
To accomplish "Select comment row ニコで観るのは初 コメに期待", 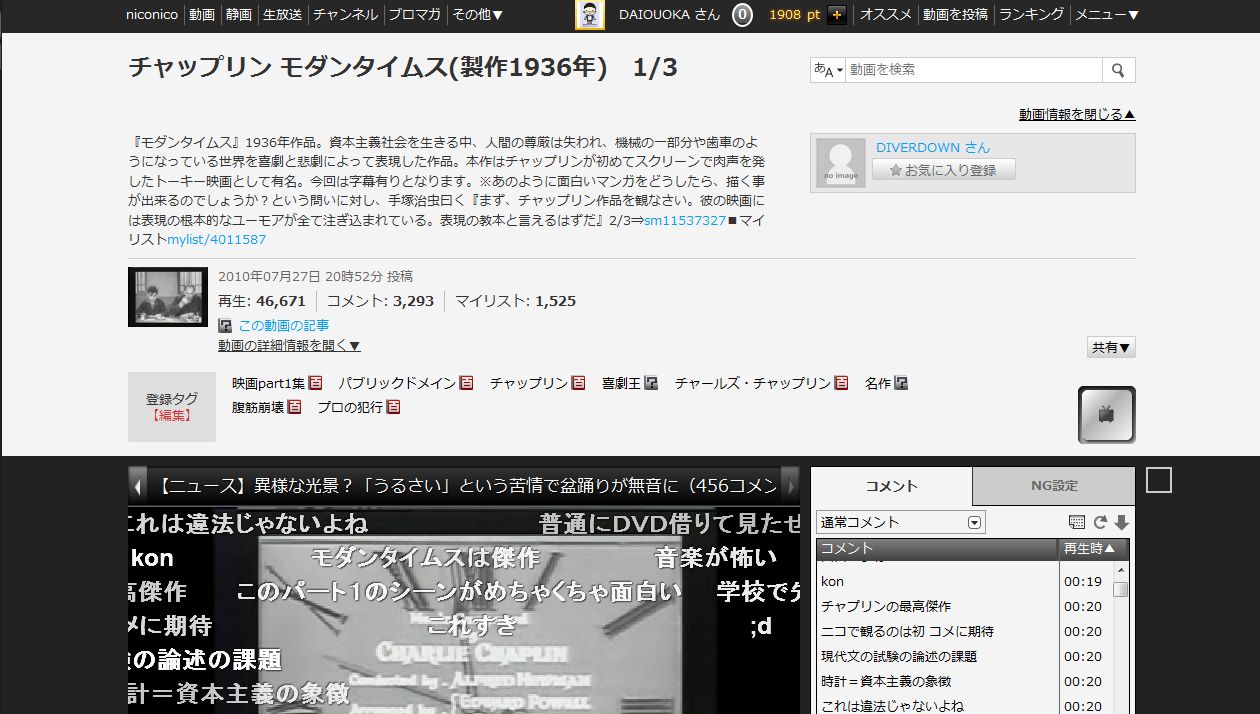I will point(938,631).
